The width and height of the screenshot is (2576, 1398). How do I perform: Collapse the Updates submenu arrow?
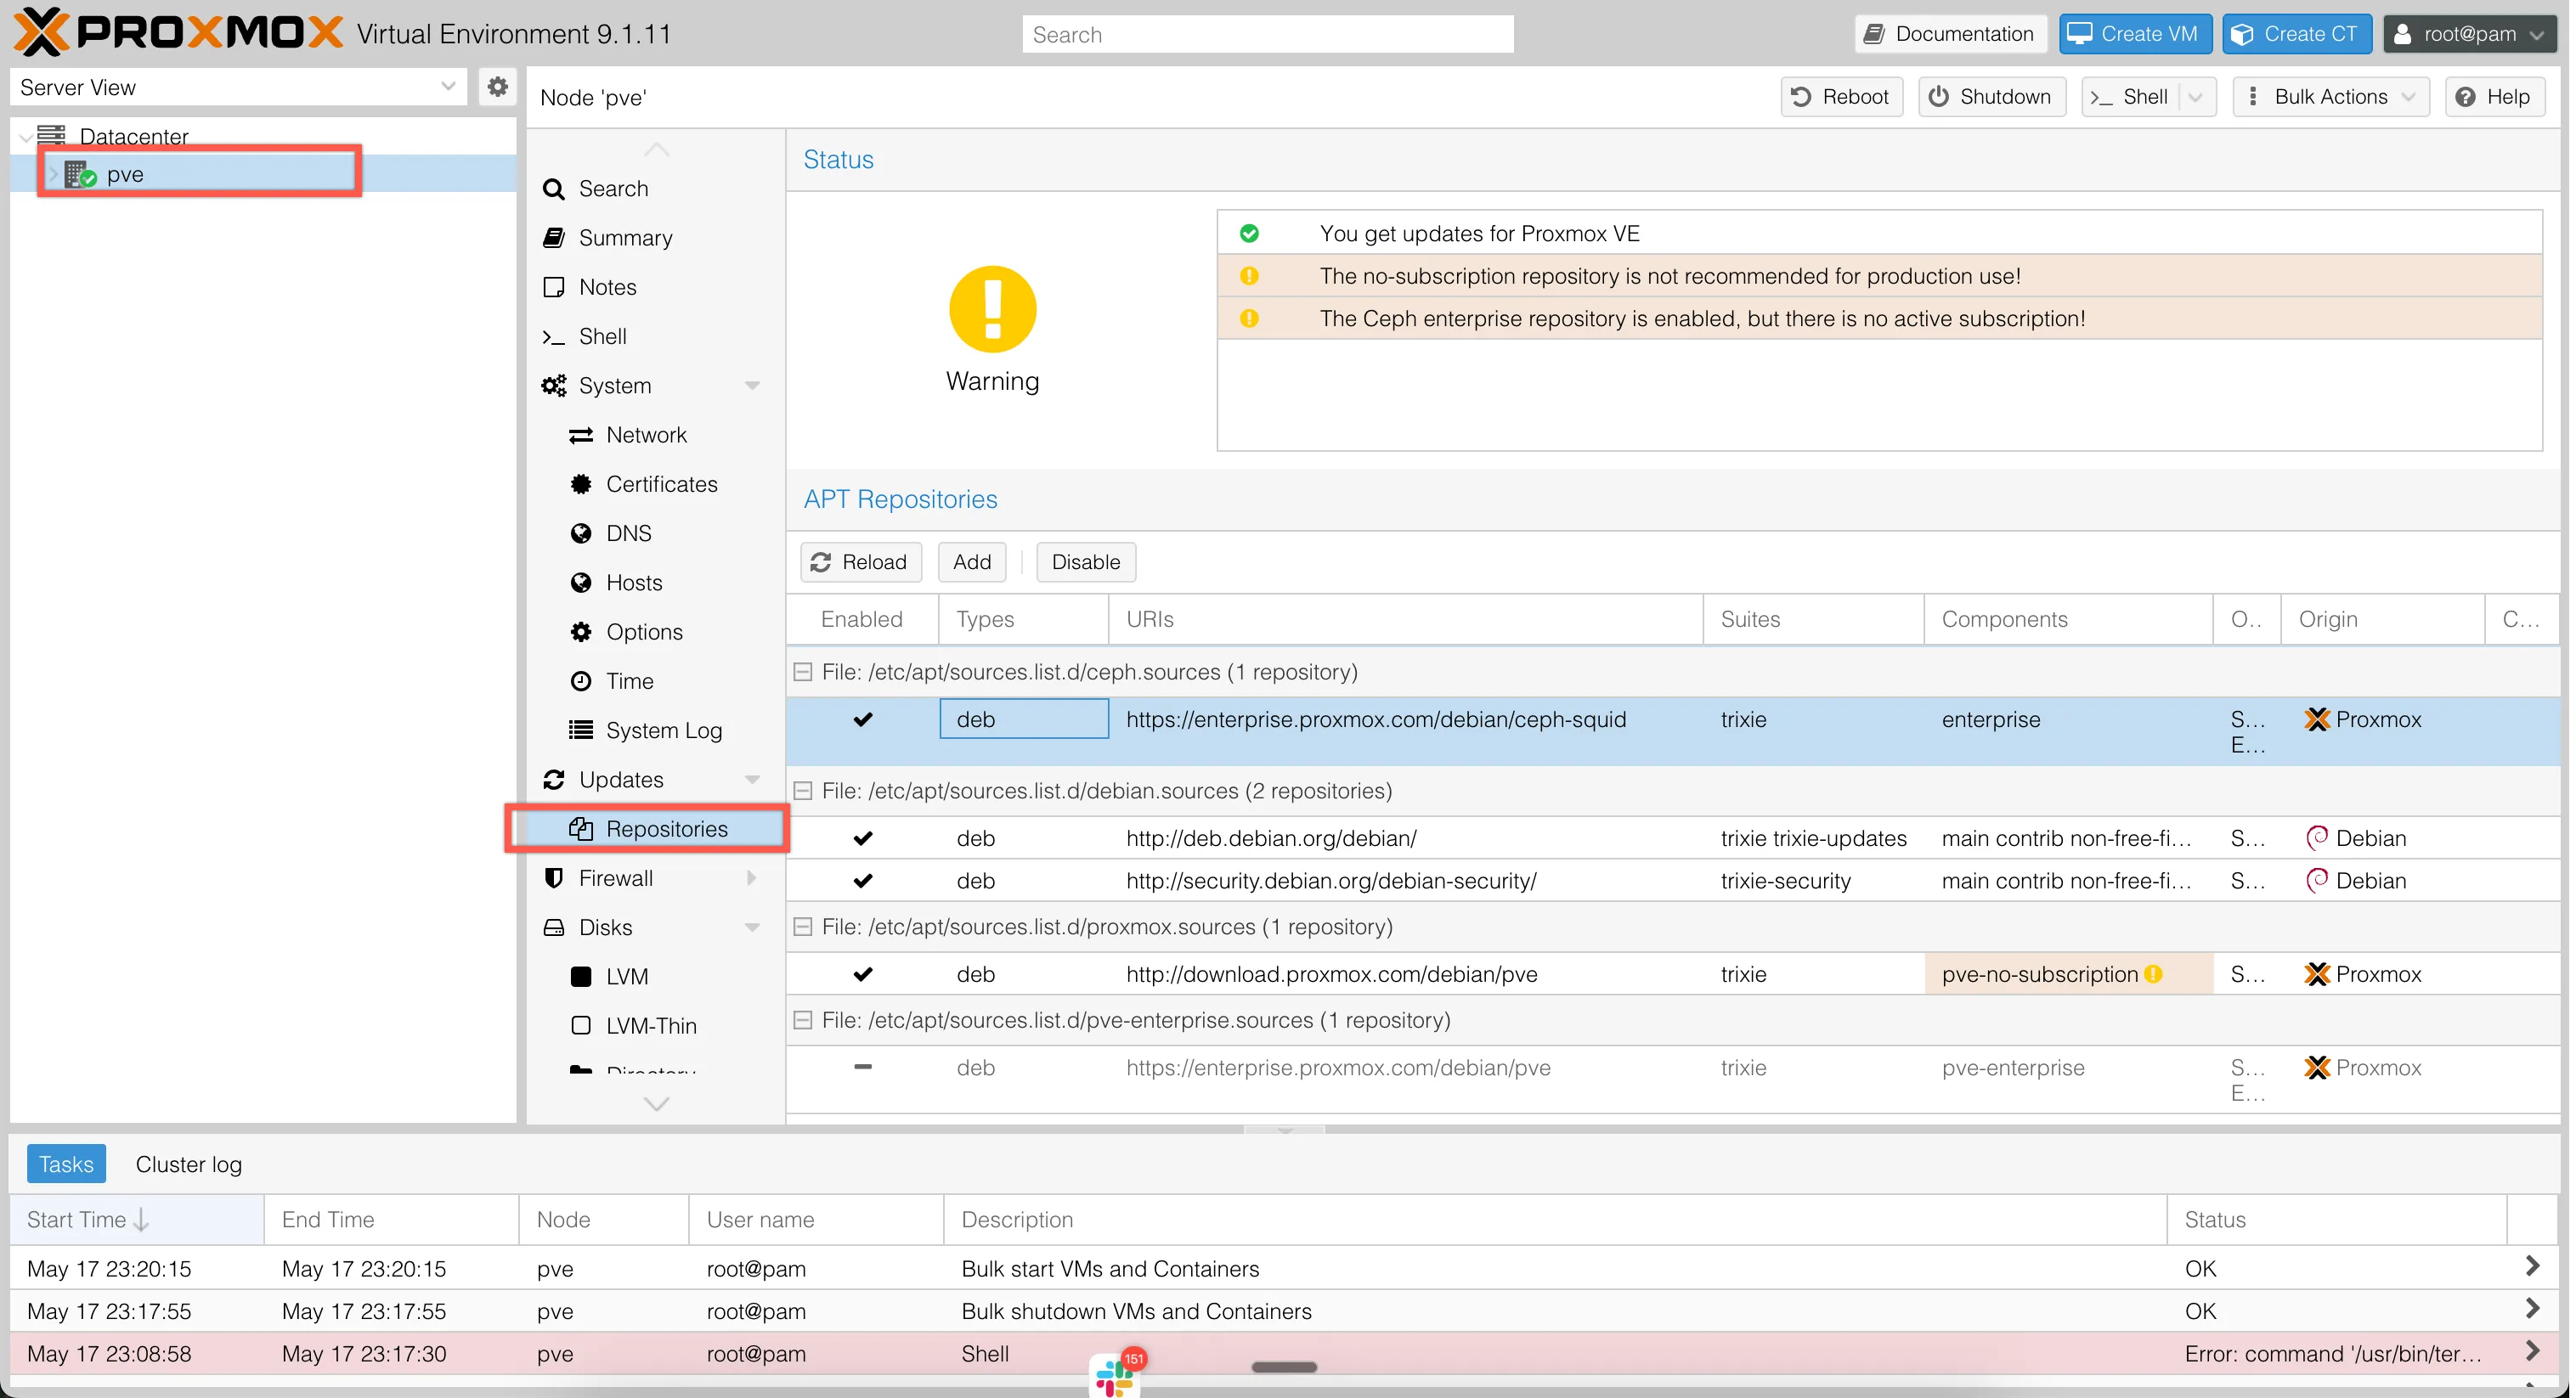click(752, 780)
